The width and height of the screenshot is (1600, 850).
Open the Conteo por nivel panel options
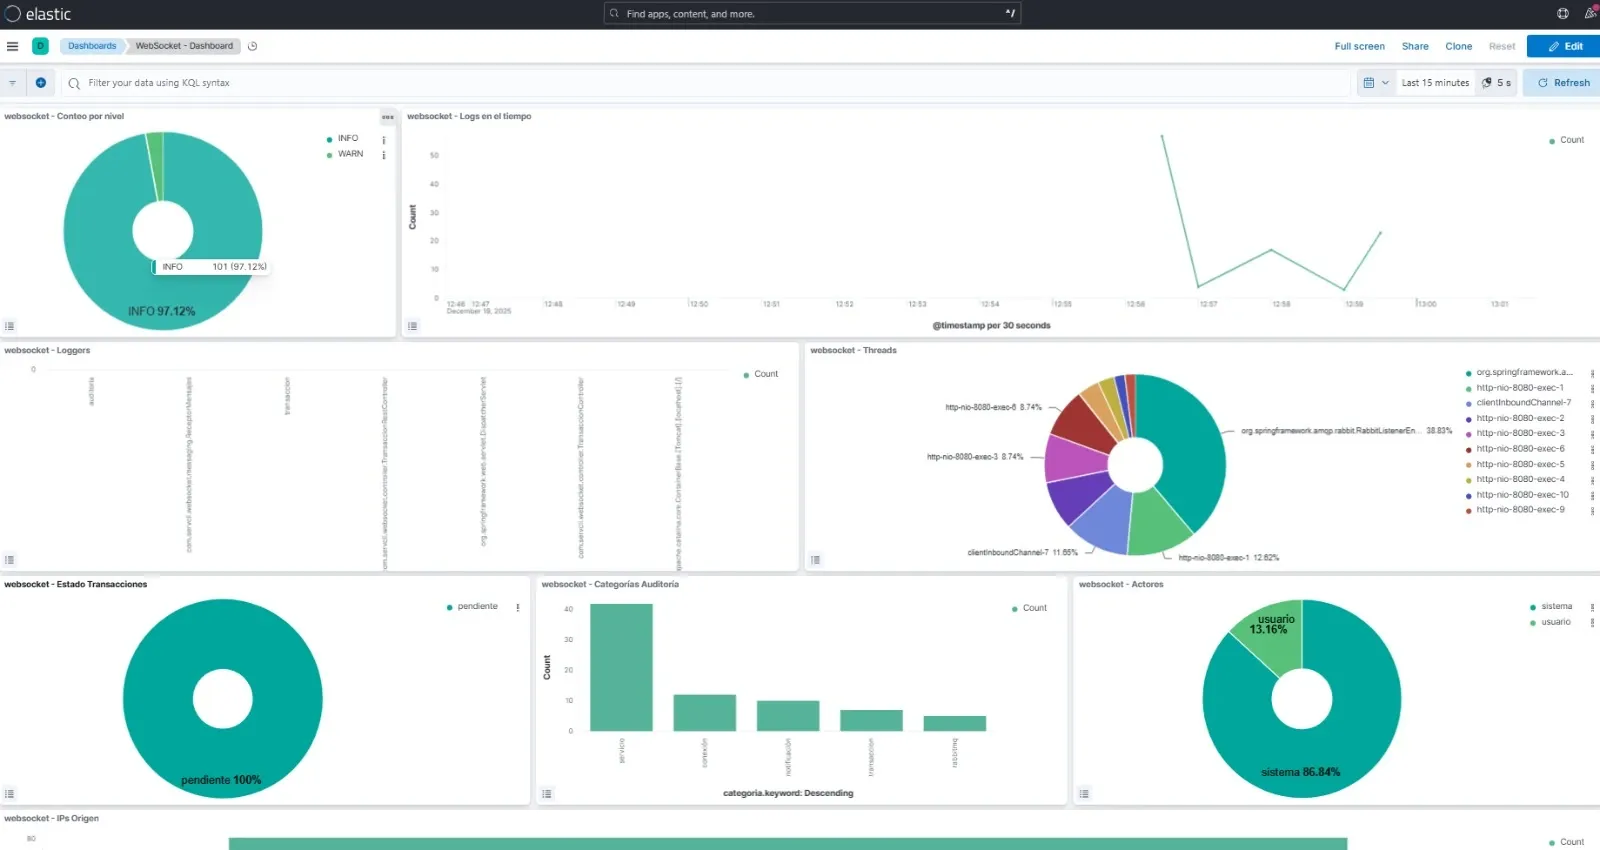pyautogui.click(x=388, y=117)
